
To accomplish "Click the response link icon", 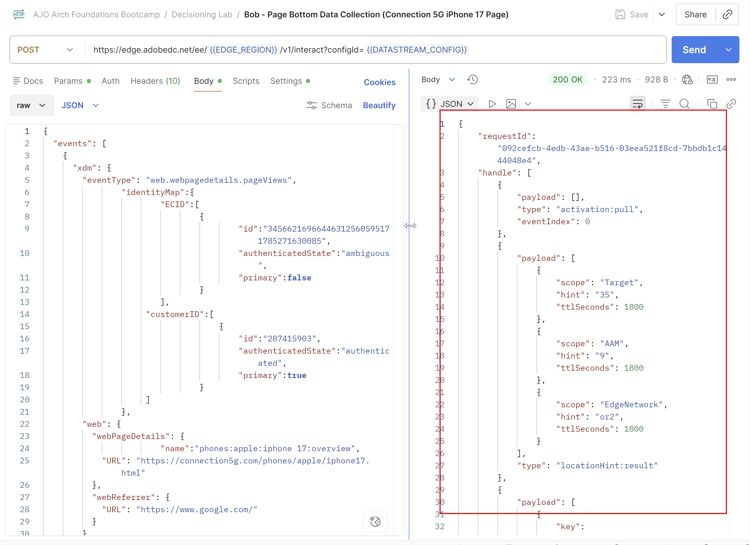I will pos(731,104).
